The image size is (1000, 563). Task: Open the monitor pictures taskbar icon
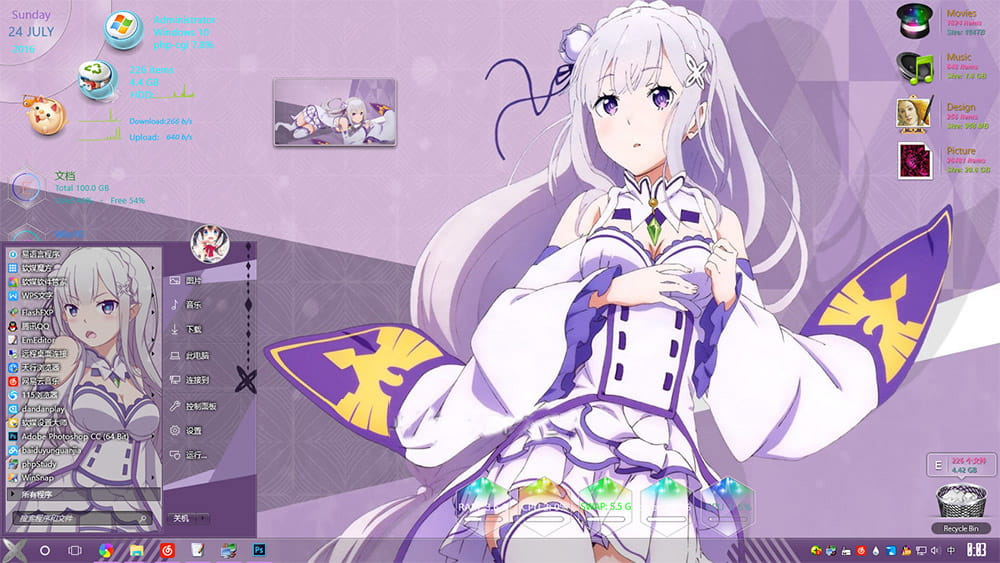tap(228, 550)
